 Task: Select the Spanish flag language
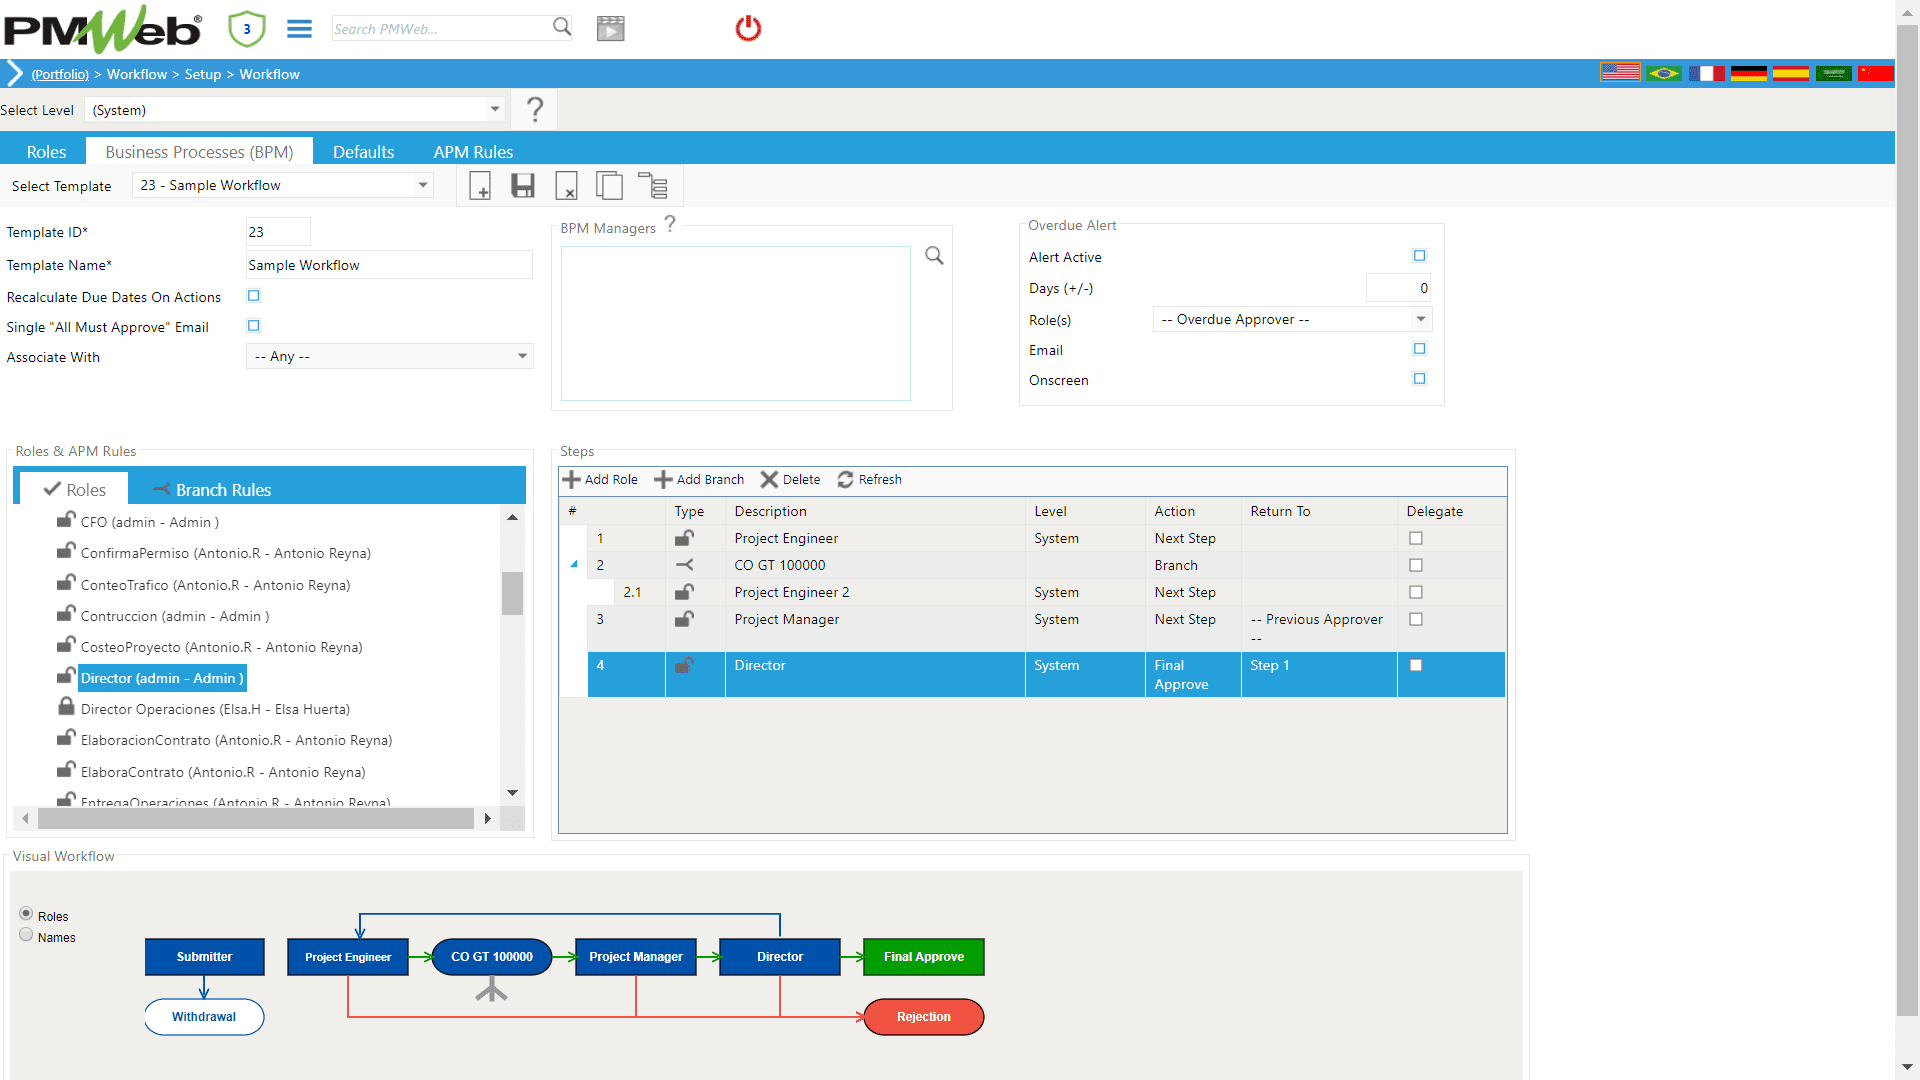click(1791, 73)
